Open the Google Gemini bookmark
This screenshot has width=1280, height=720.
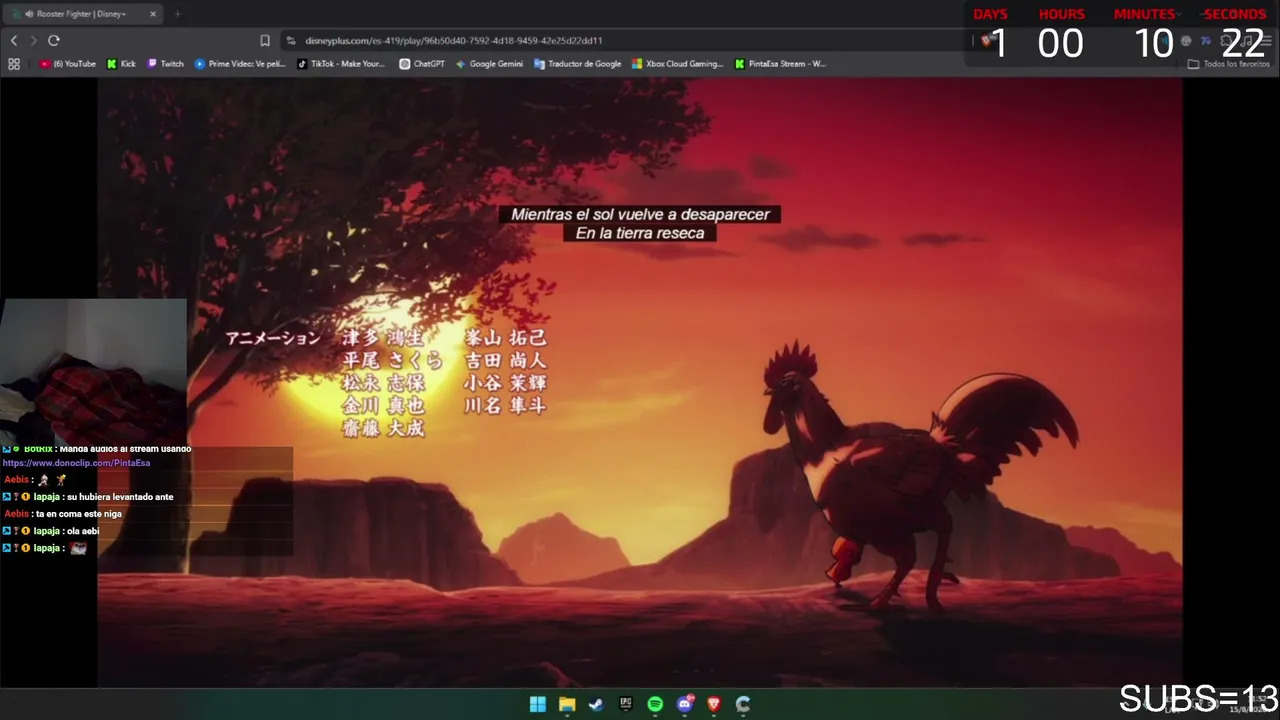click(x=489, y=64)
